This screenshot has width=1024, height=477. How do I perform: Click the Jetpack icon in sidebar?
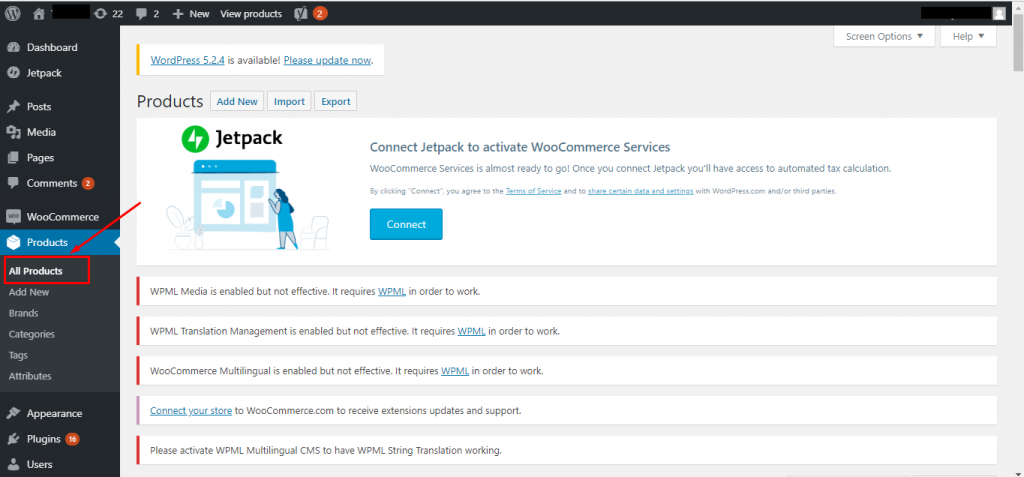[x=13, y=73]
